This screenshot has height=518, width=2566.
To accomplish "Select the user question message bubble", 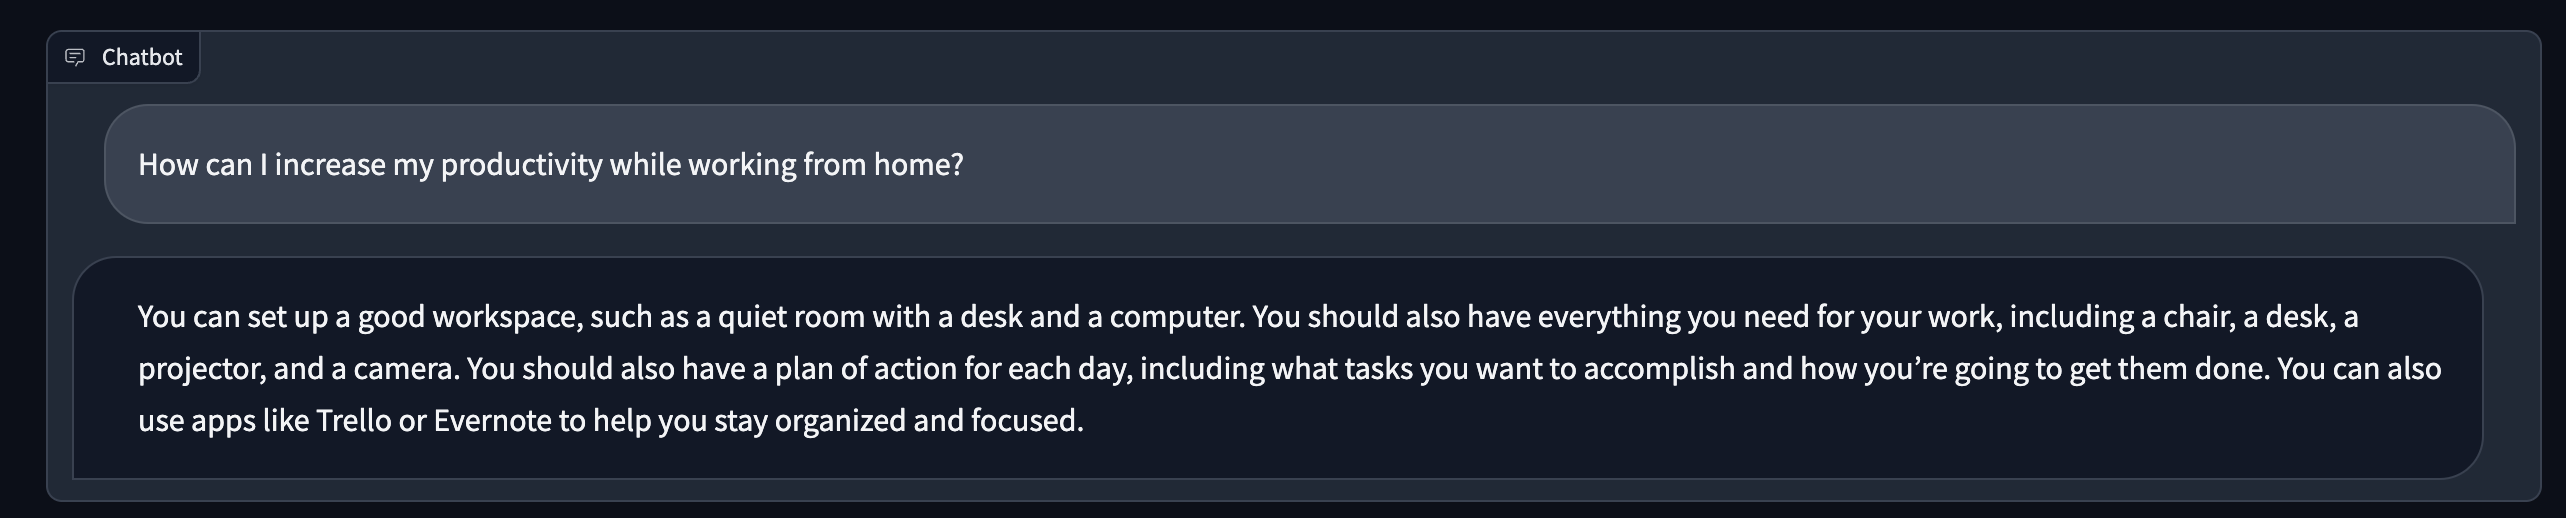I will coord(1309,164).
